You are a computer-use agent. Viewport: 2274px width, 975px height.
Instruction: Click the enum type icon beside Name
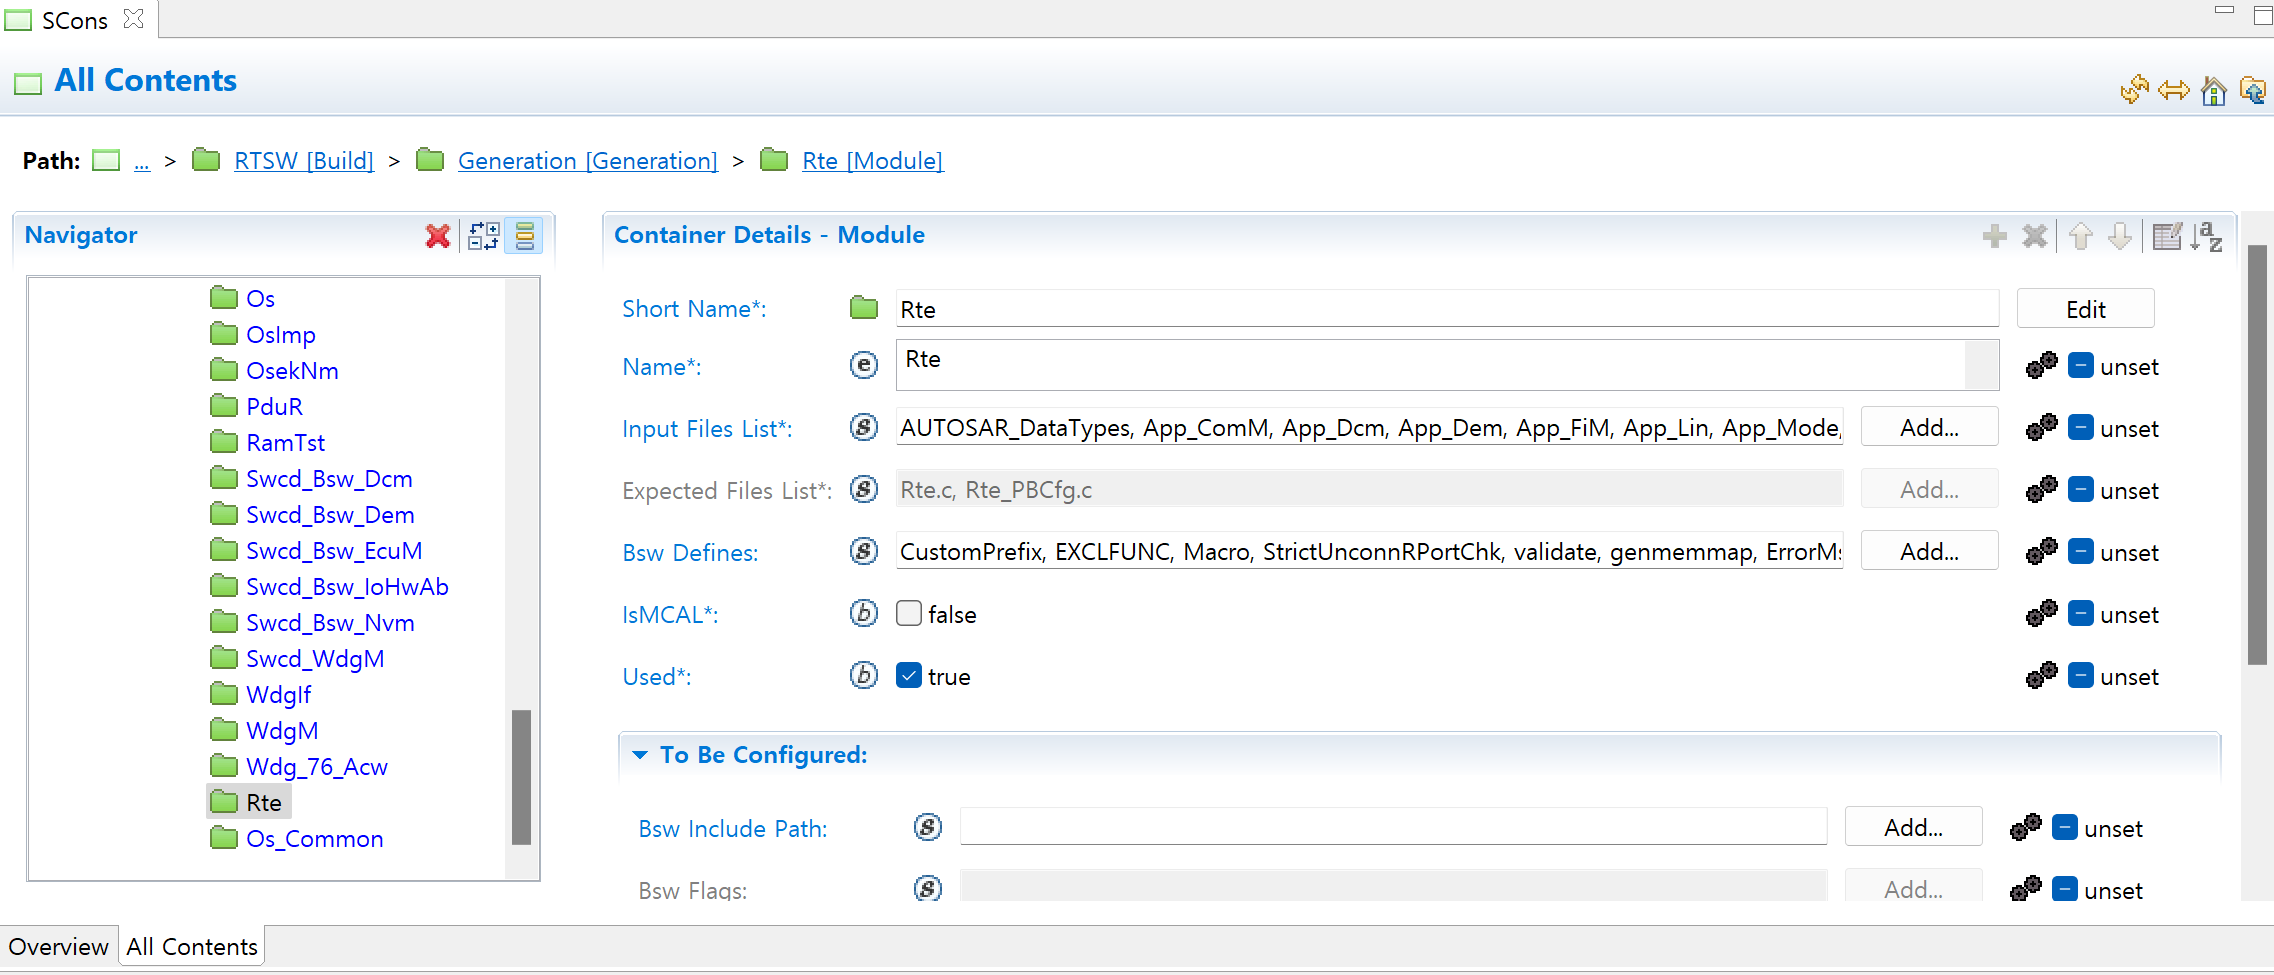(x=864, y=366)
